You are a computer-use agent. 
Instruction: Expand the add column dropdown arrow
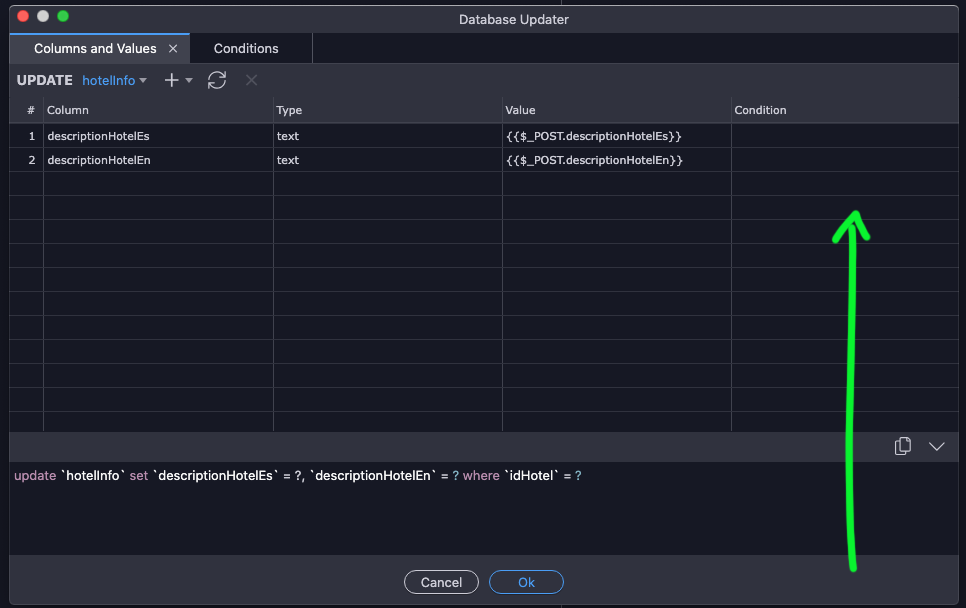(189, 80)
